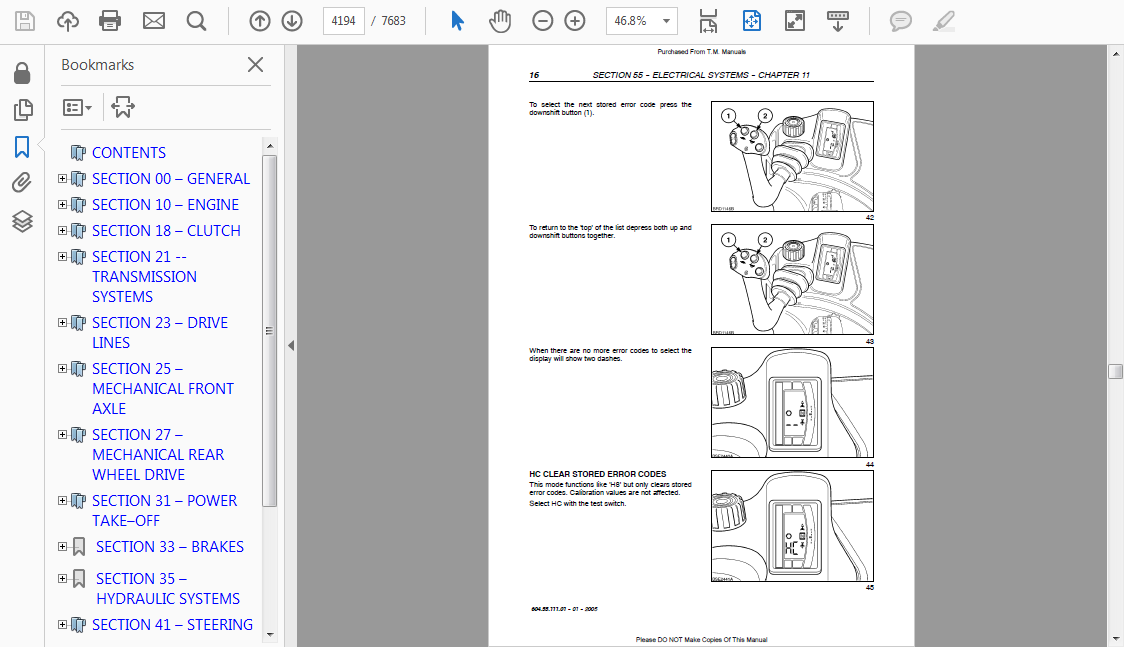Click document scrollbar up arrow
The image size is (1124, 647).
1115,53
